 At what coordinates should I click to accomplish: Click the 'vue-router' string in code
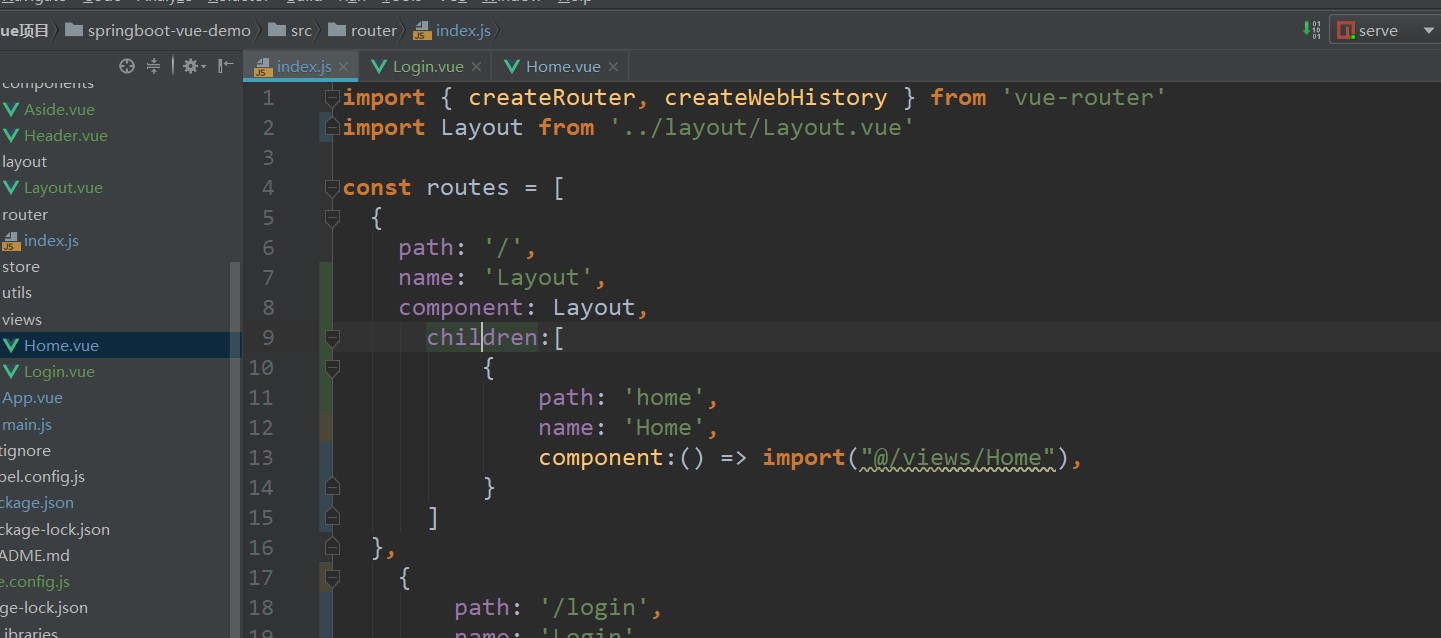(x=1084, y=98)
